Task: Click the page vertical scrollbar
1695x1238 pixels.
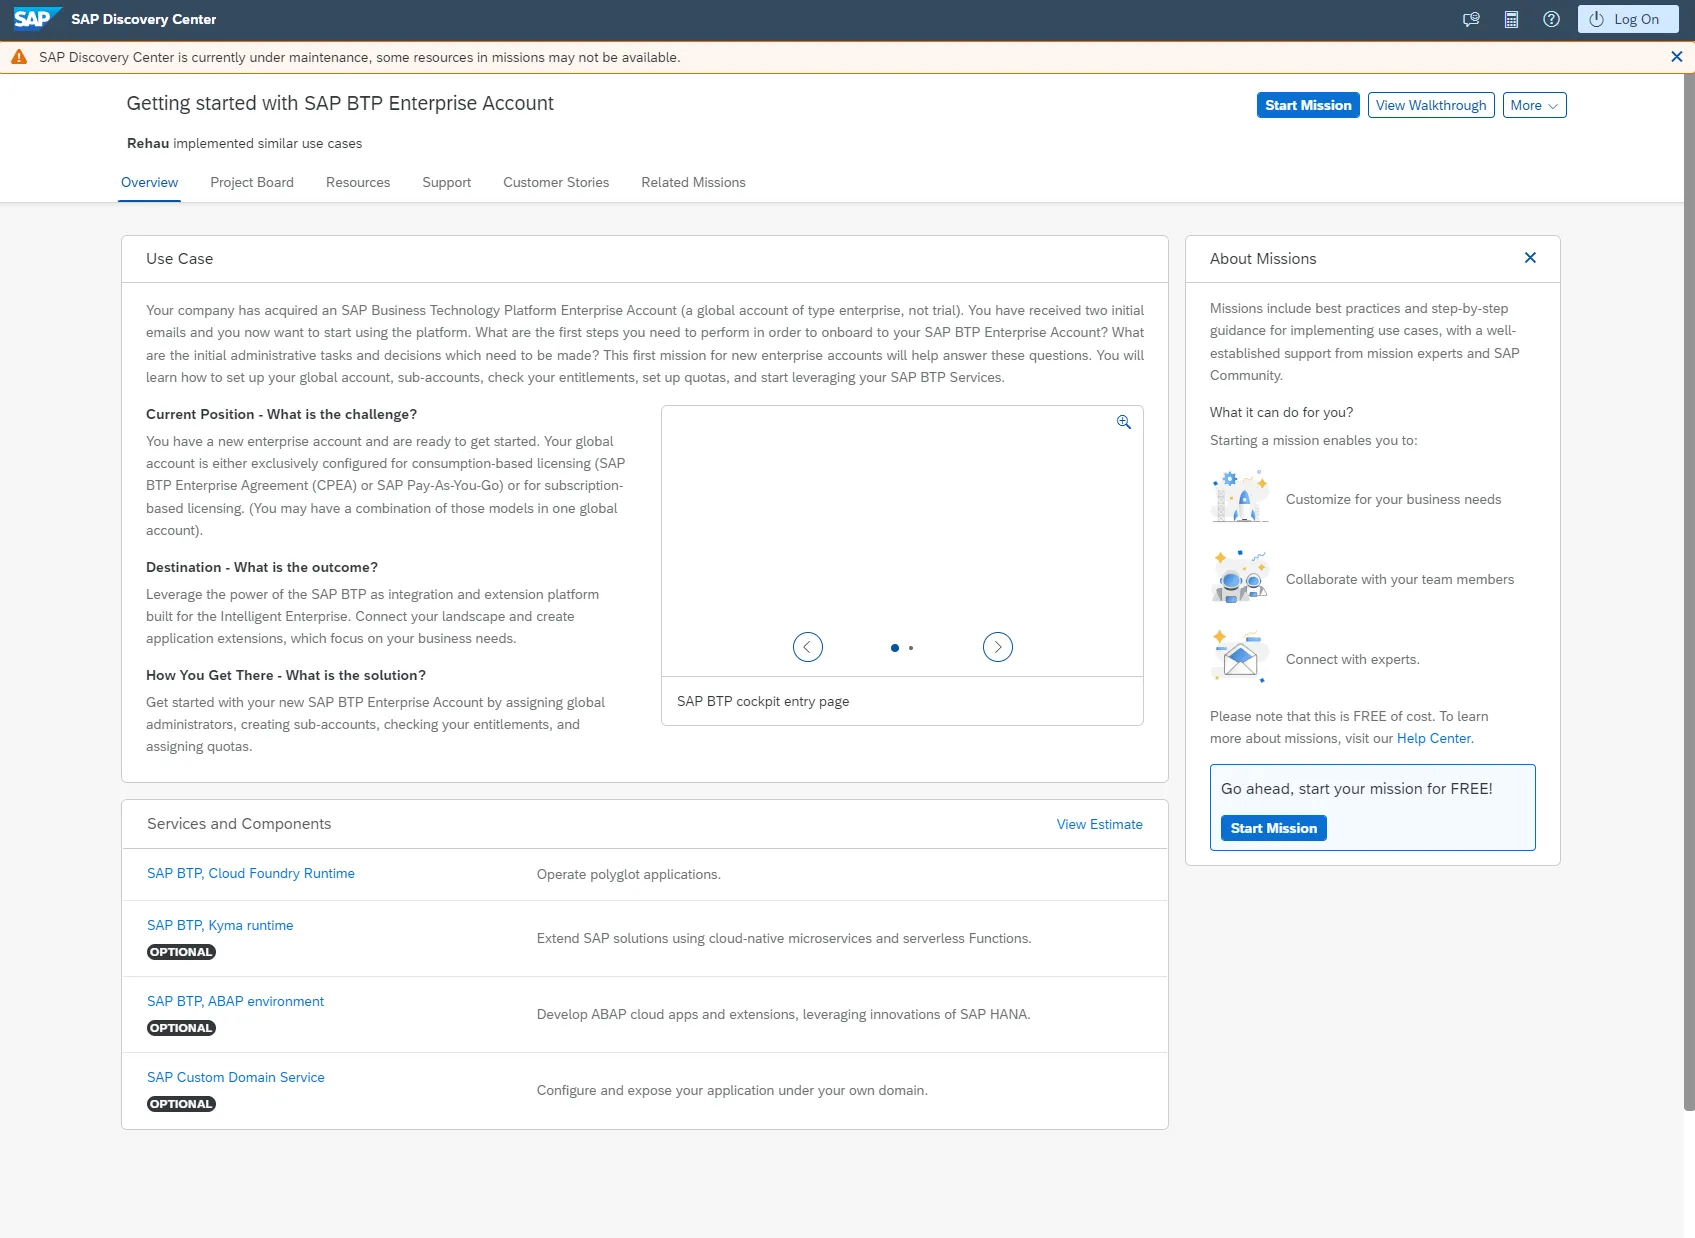Action: pos(1688,600)
